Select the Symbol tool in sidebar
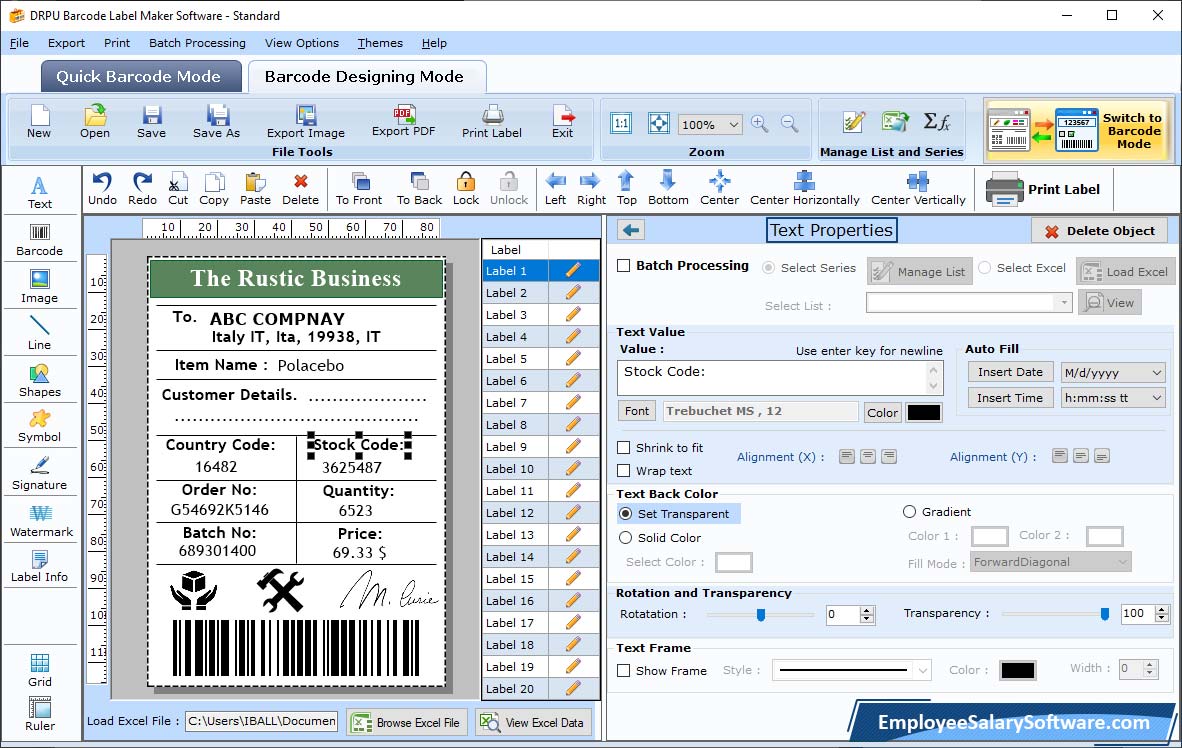This screenshot has width=1182, height=748. (39, 426)
